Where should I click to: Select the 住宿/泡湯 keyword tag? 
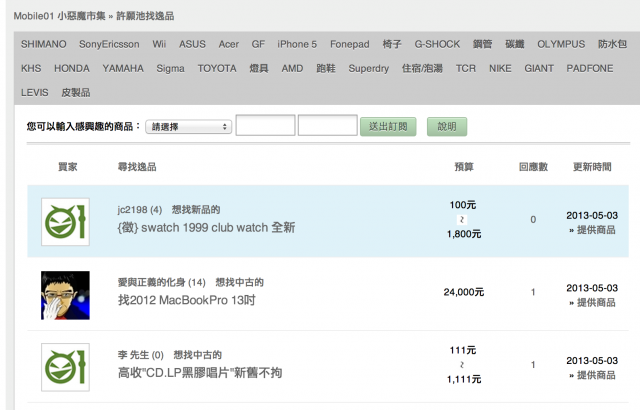pos(422,68)
